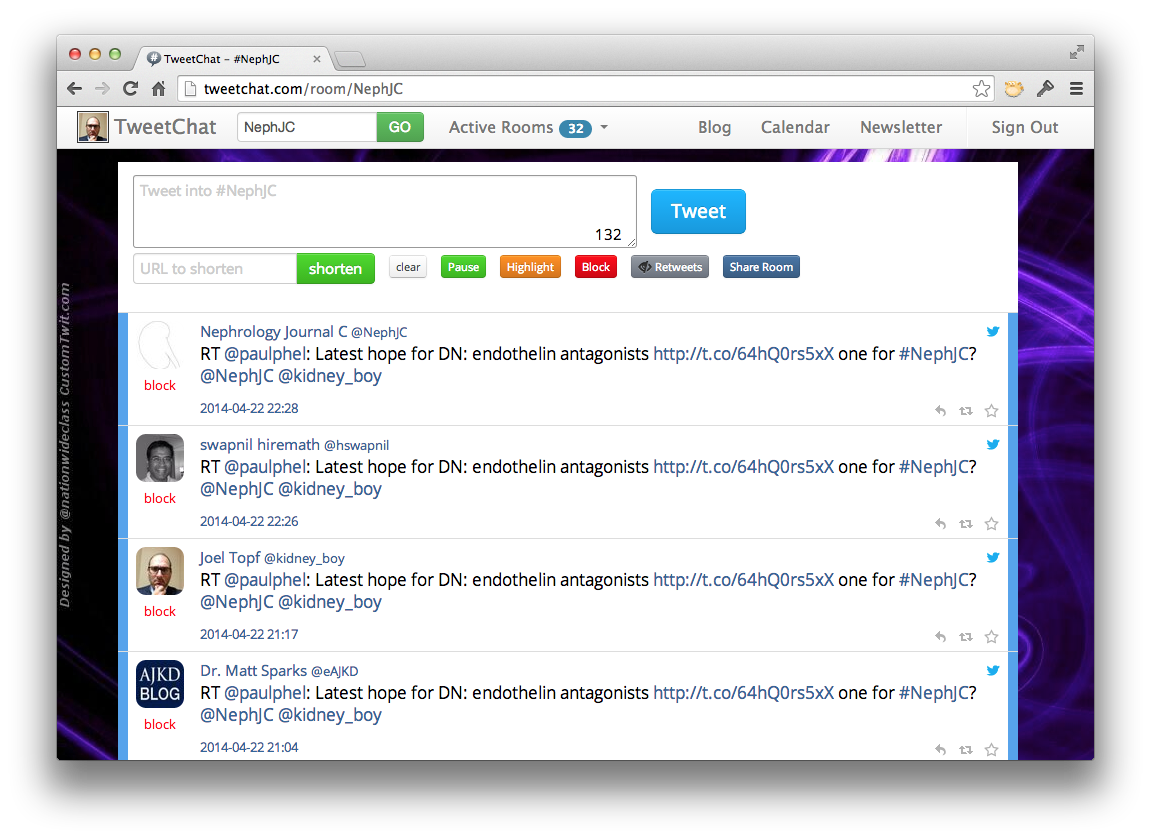
Task: Click the Twitter bird icon on Dr. Matt Sparks tweet
Action: (992, 670)
